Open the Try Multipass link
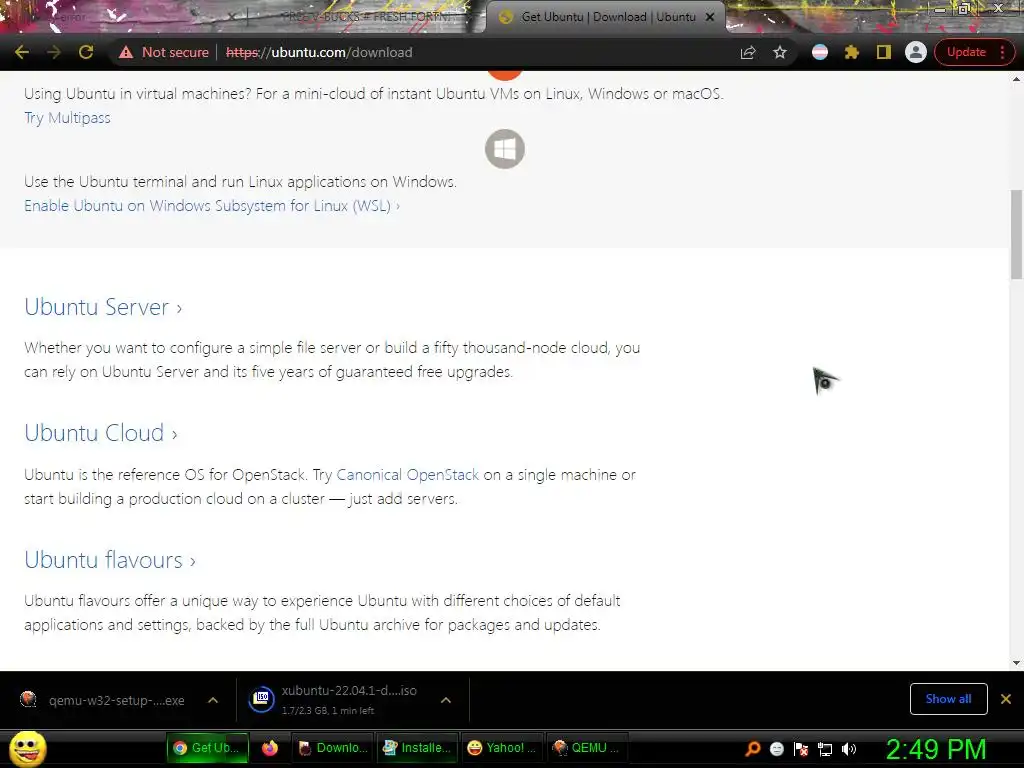Viewport: 1024px width, 768px height. (x=67, y=118)
